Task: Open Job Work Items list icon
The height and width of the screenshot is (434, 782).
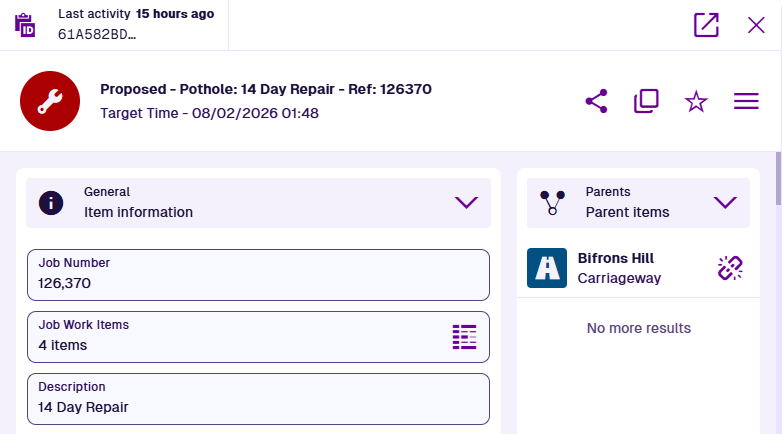Action: point(464,336)
